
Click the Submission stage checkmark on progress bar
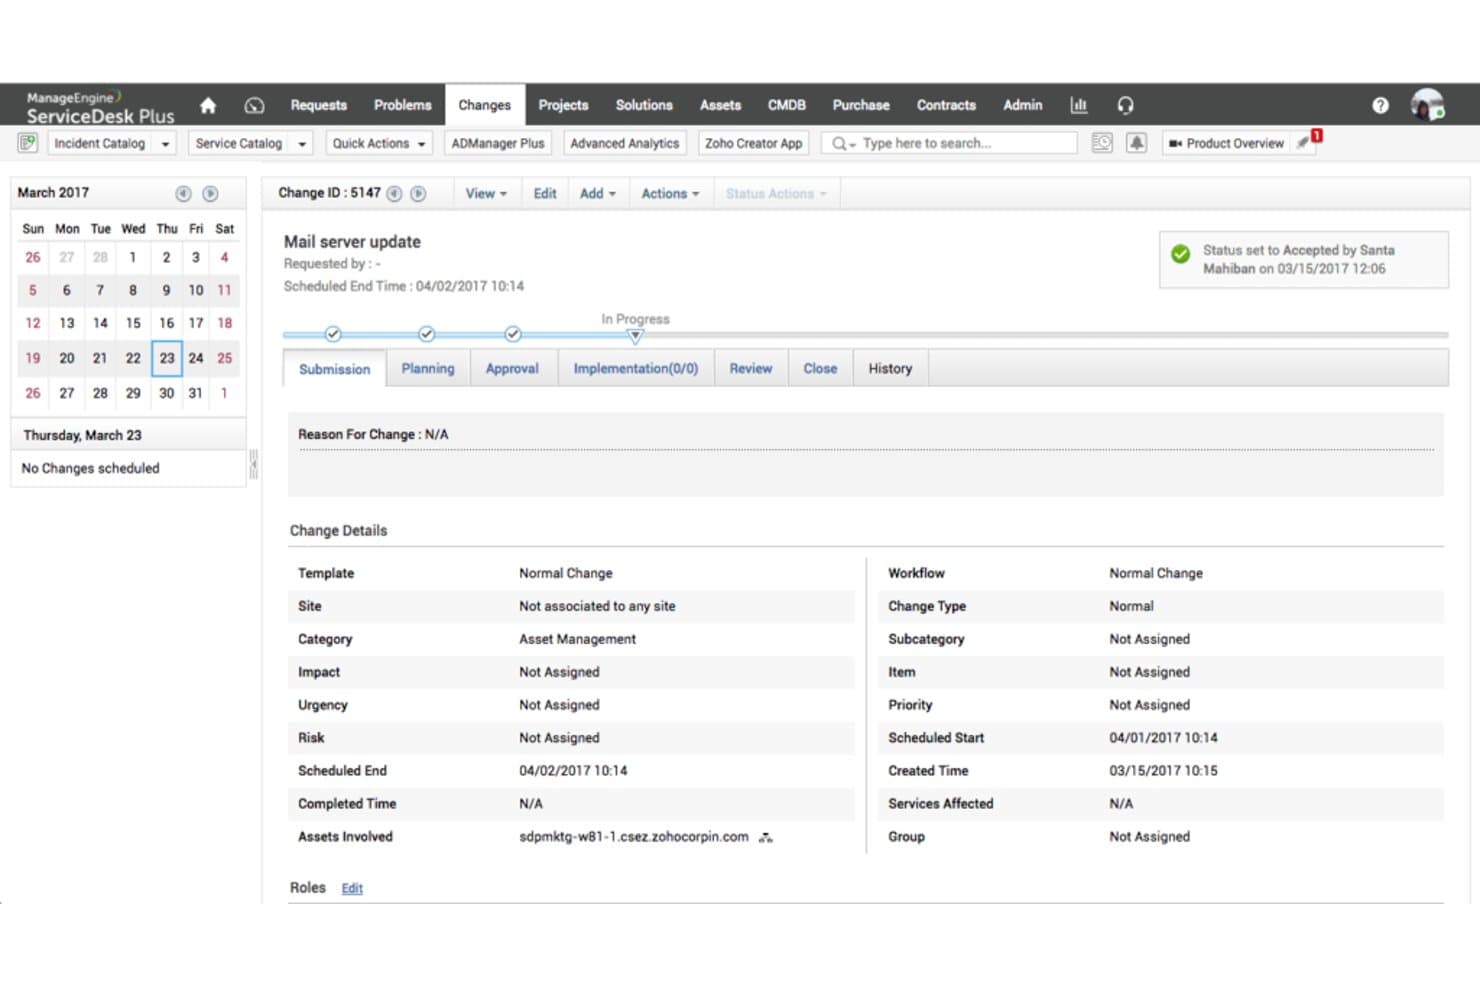click(x=333, y=334)
